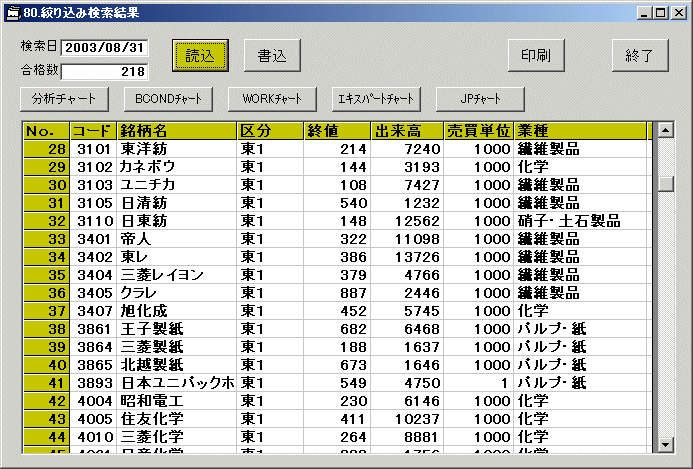Click the code cell 3405
This screenshot has width=693, height=469.
(93, 293)
